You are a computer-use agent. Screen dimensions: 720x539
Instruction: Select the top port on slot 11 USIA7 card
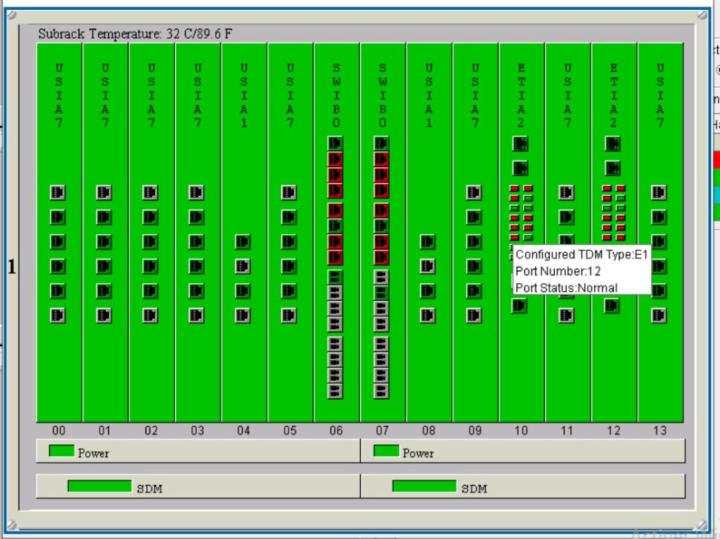point(567,192)
